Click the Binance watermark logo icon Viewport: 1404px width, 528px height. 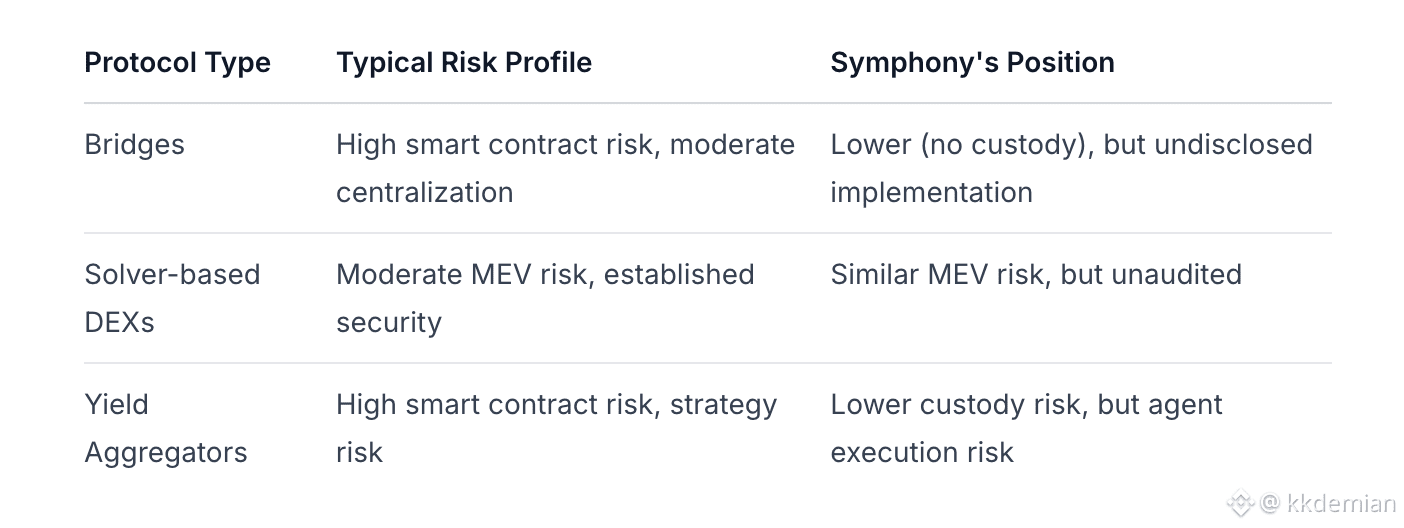click(1241, 503)
